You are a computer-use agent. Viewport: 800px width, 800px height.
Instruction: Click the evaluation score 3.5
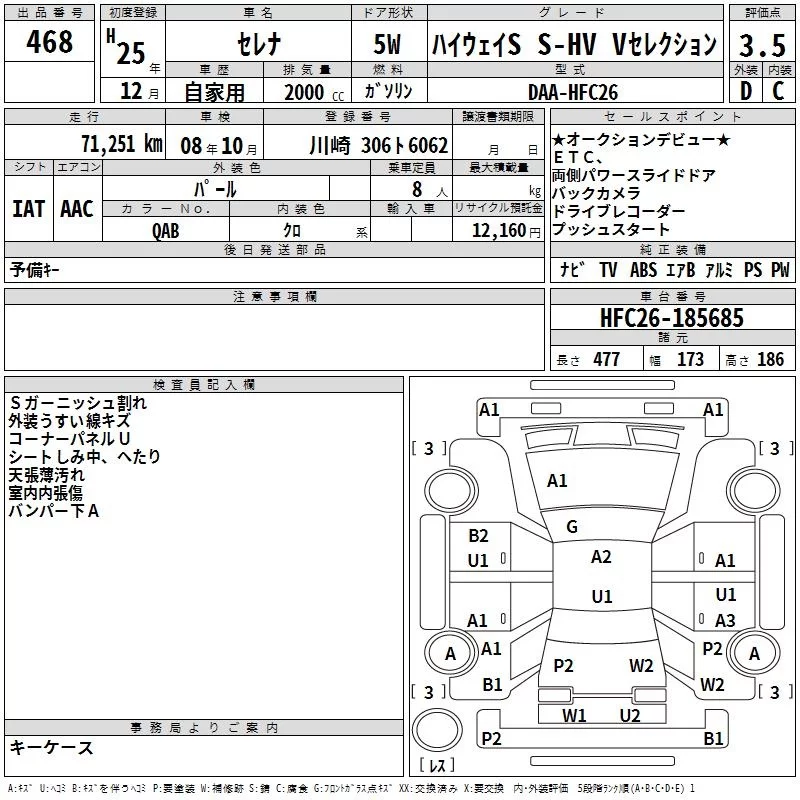point(762,45)
